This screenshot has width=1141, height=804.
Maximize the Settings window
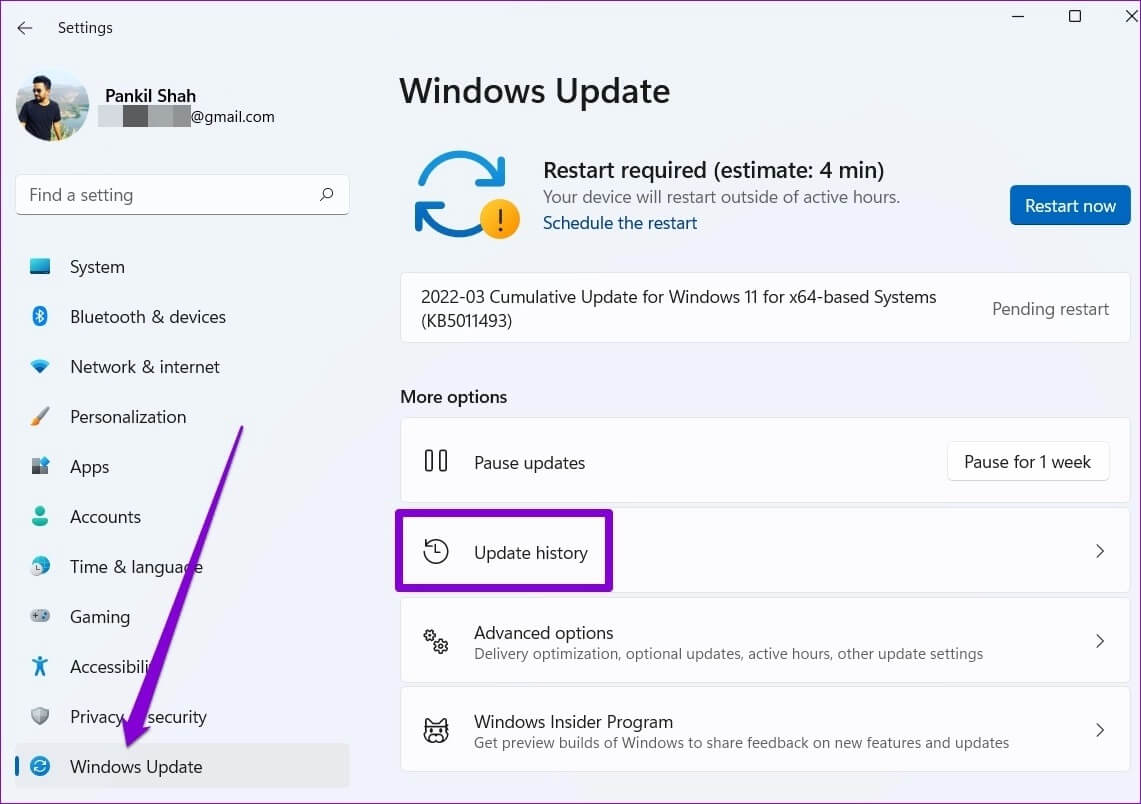pos(1074,16)
